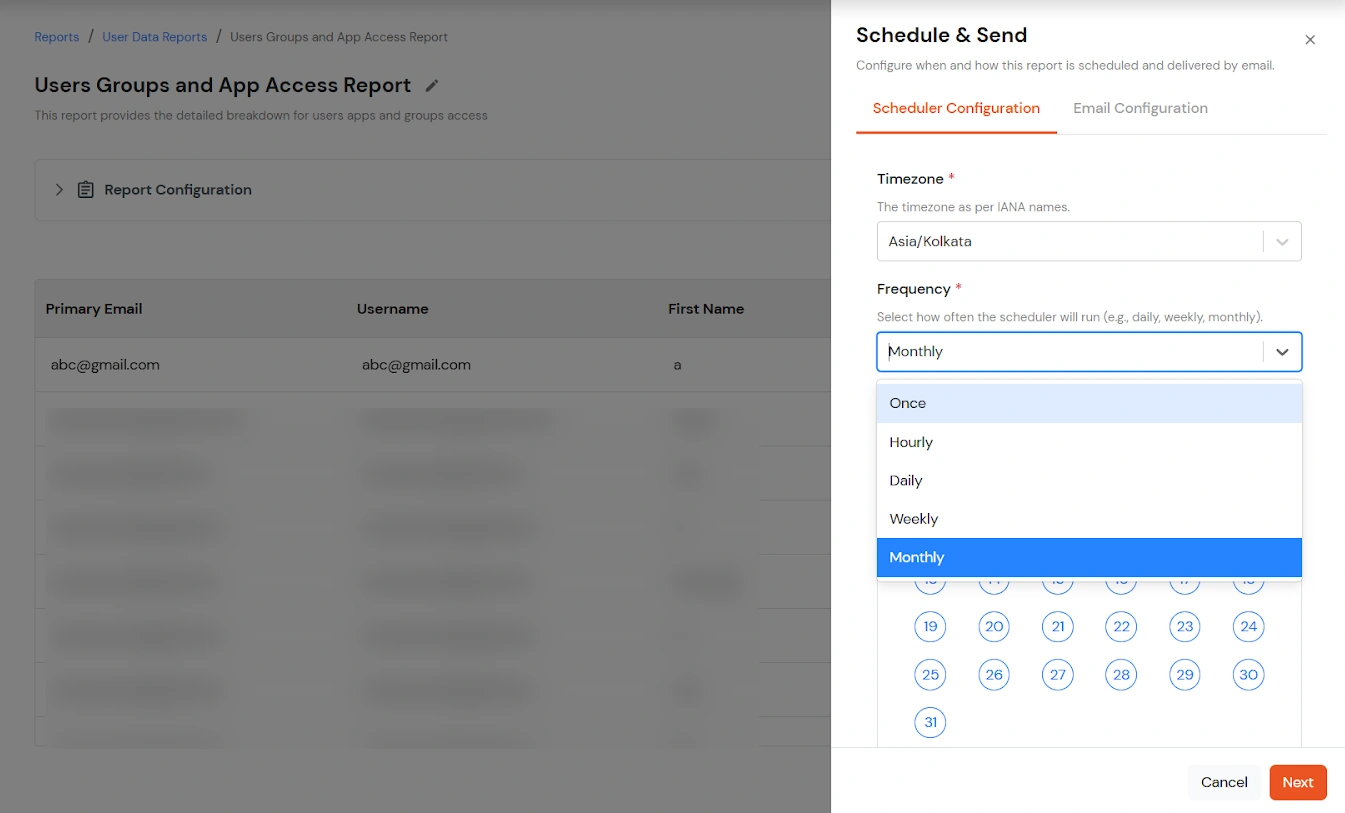This screenshot has width=1345, height=813.
Task: Open the Frequency dropdown
Action: [x=1282, y=351]
